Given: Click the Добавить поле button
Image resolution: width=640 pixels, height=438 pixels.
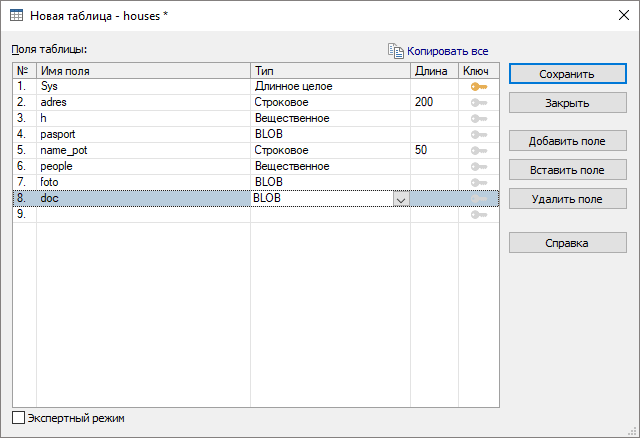Looking at the screenshot, I should (567, 141).
